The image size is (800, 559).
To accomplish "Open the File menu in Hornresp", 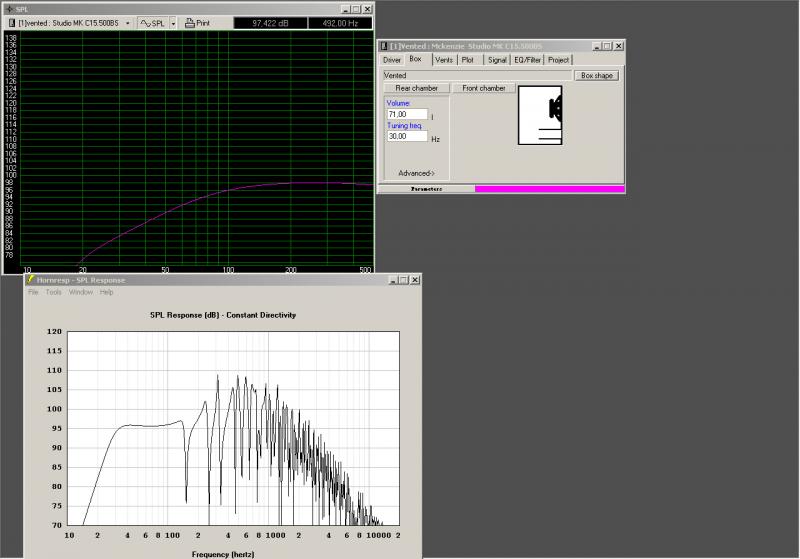I will click(33, 292).
